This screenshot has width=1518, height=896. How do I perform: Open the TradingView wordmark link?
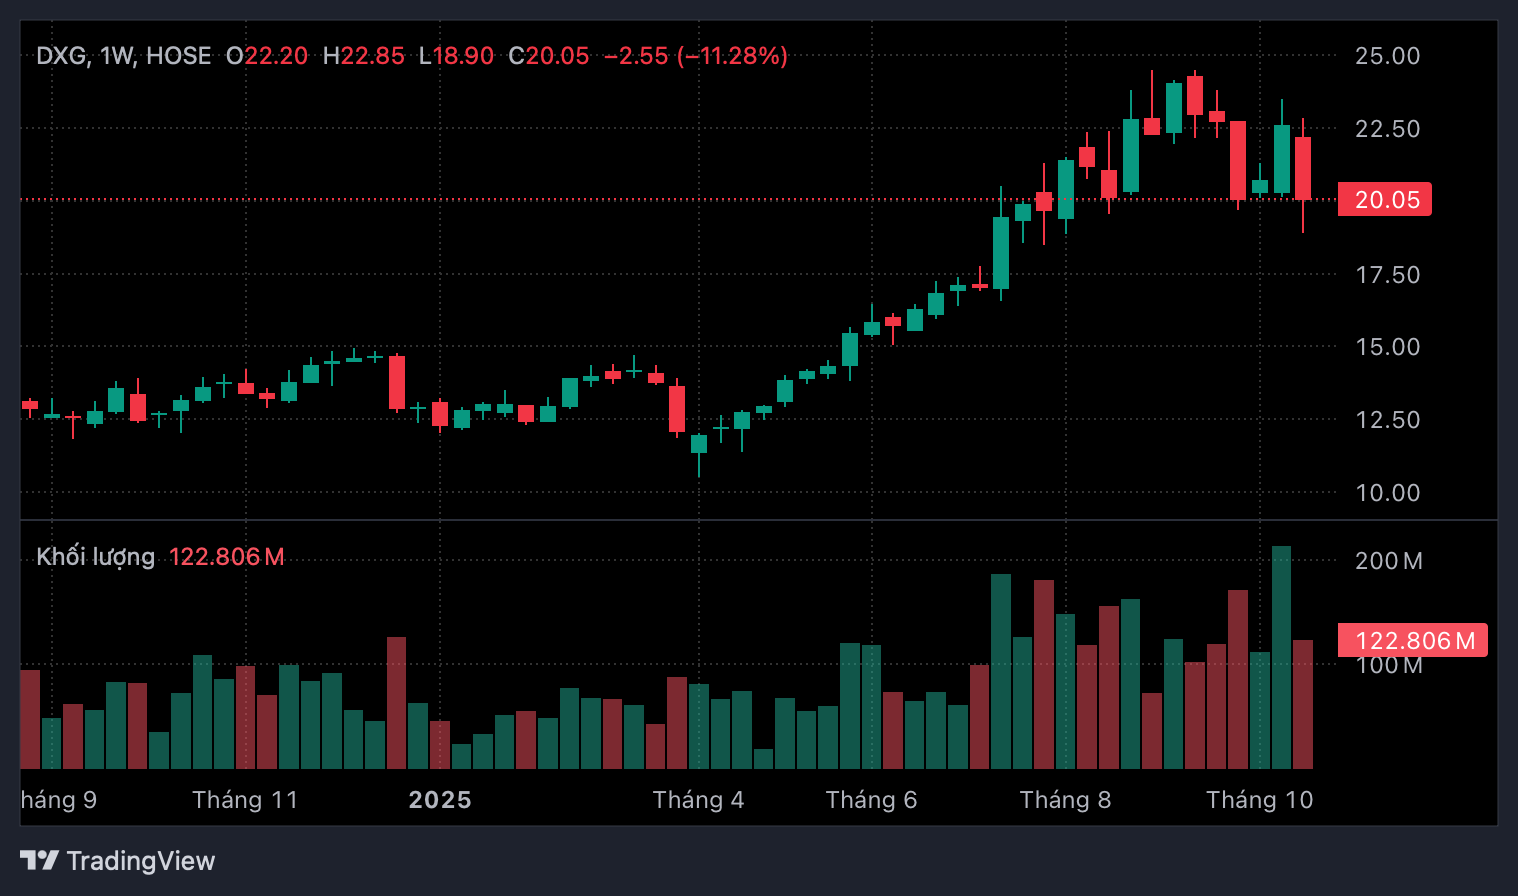click(x=140, y=861)
